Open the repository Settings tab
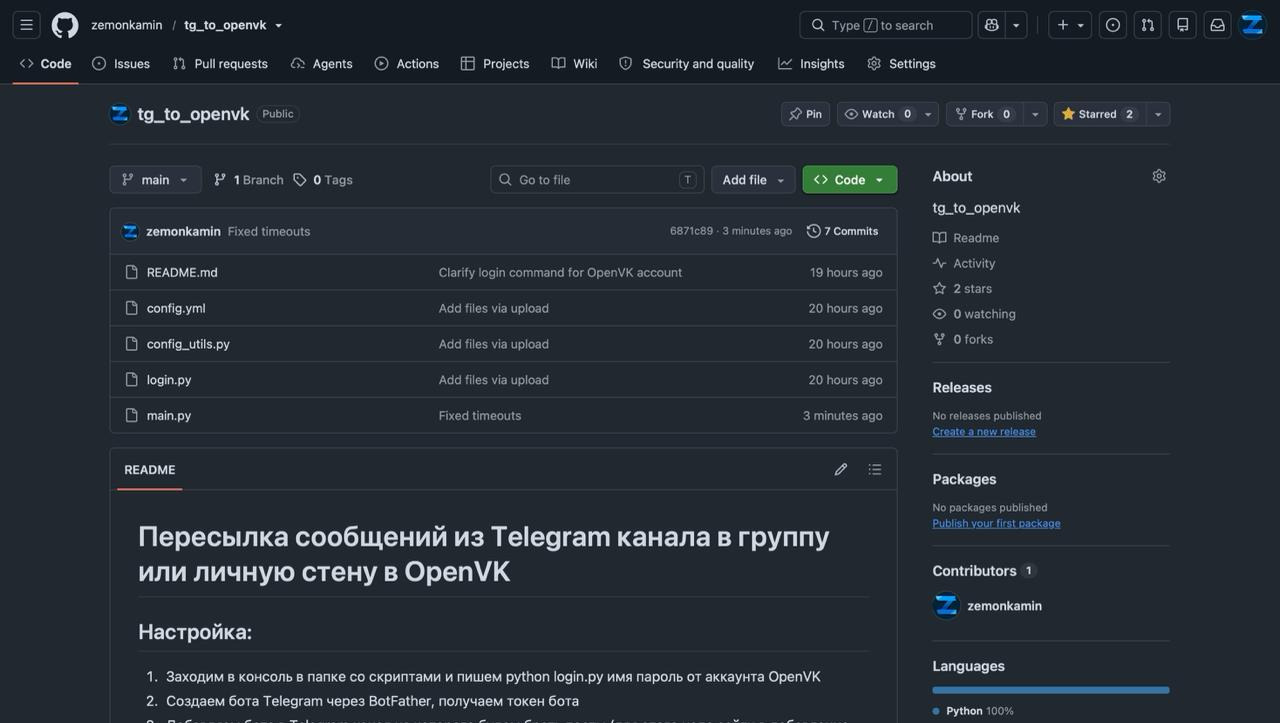1280x723 pixels. 902,64
